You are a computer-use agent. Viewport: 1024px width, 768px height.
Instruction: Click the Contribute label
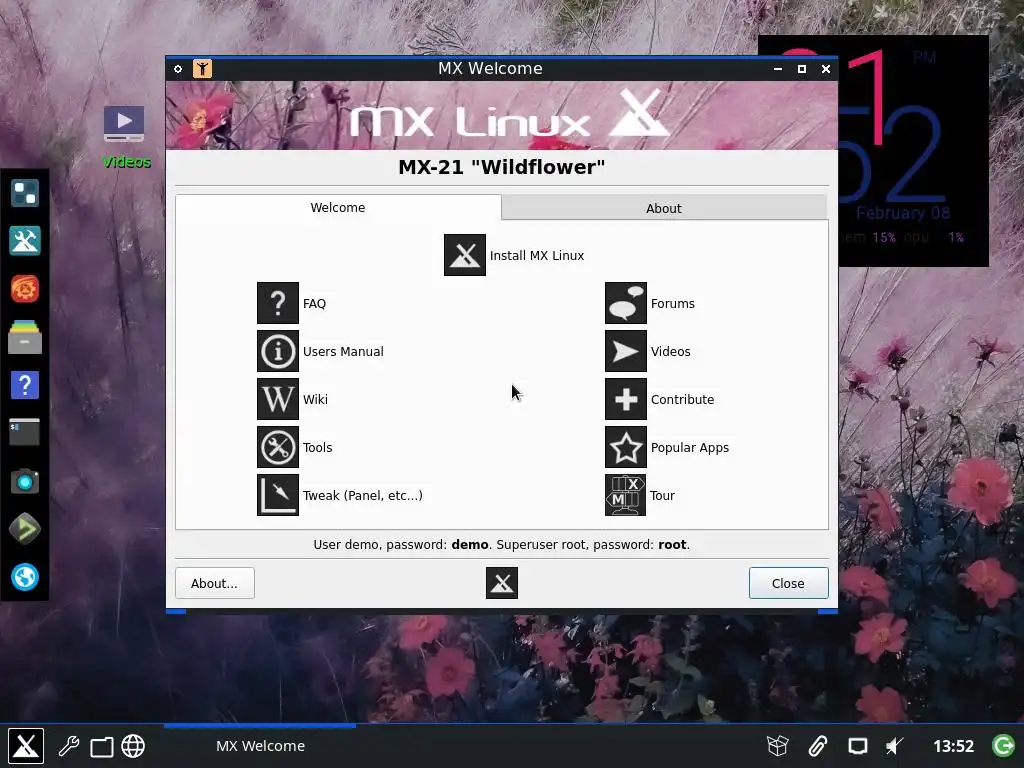coord(682,399)
